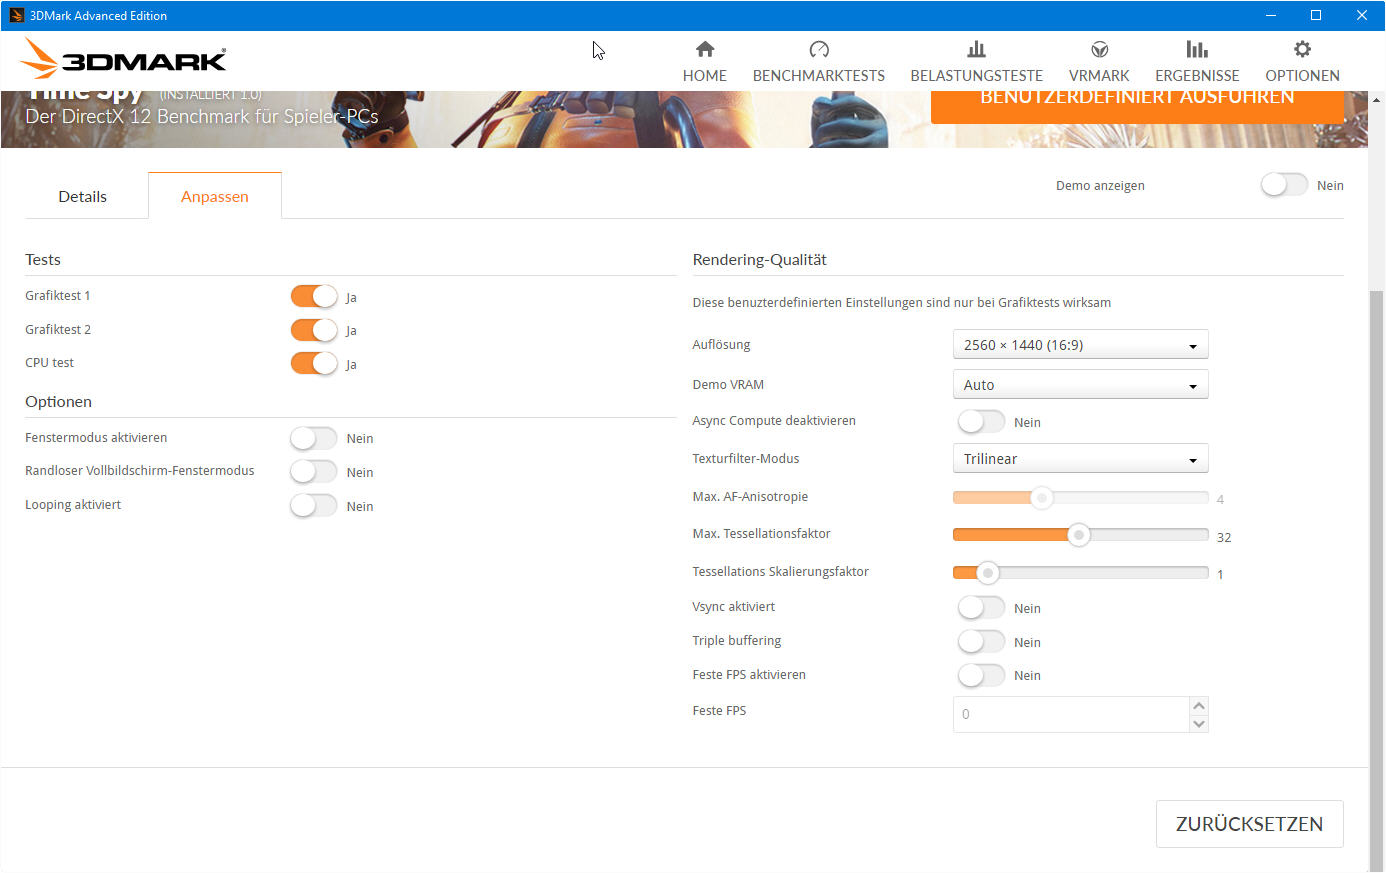Turn on Looping aktiviert toggle

point(314,505)
